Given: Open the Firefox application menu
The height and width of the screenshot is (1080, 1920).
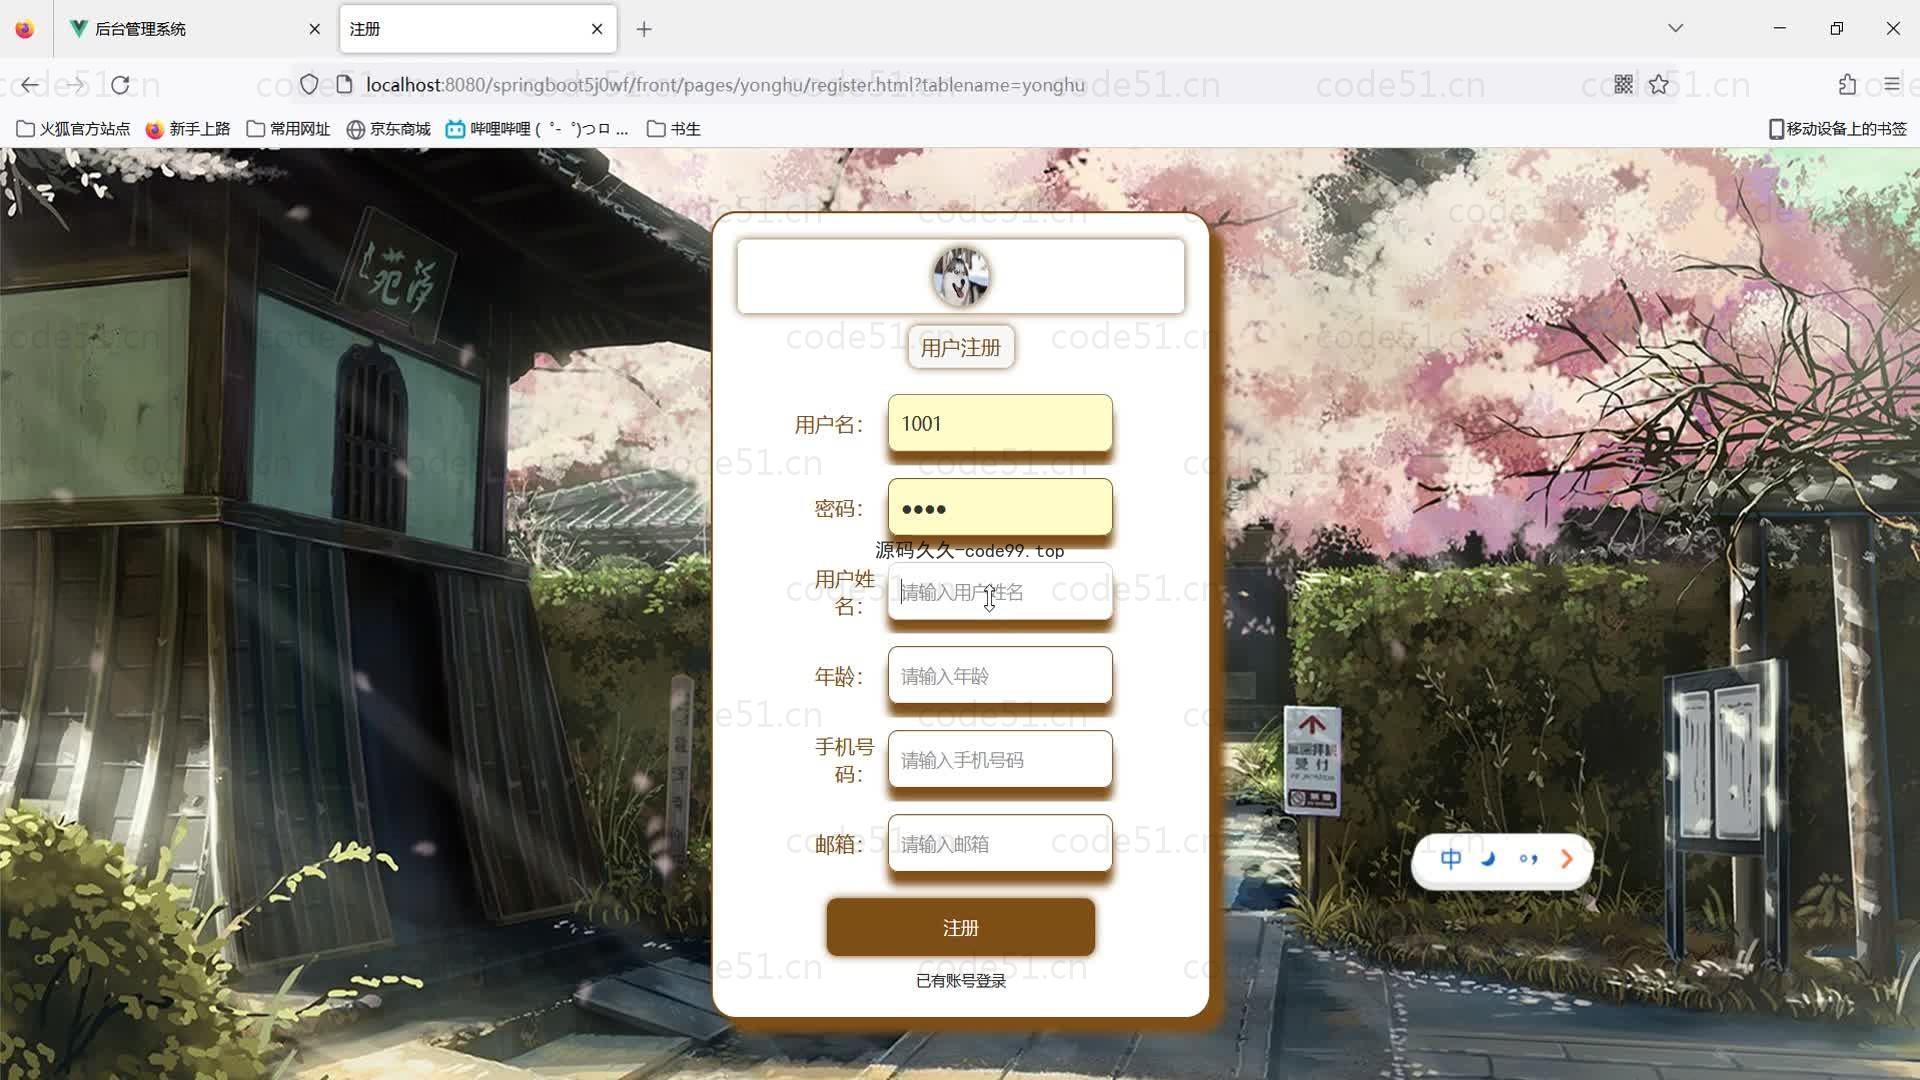Looking at the screenshot, I should tap(1891, 85).
